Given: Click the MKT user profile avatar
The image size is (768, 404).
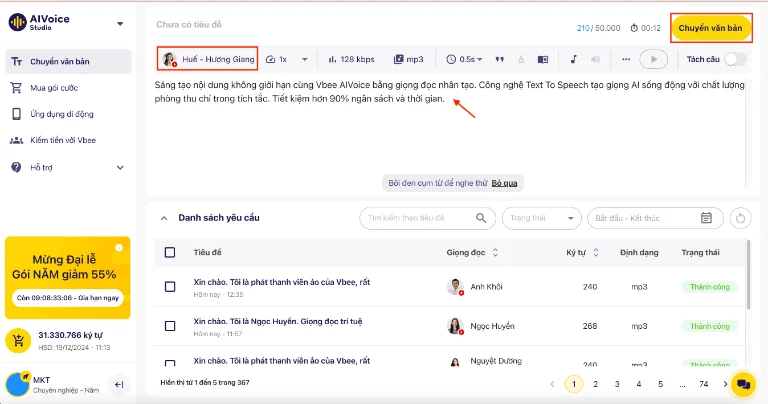Looking at the screenshot, I should [x=17, y=384].
